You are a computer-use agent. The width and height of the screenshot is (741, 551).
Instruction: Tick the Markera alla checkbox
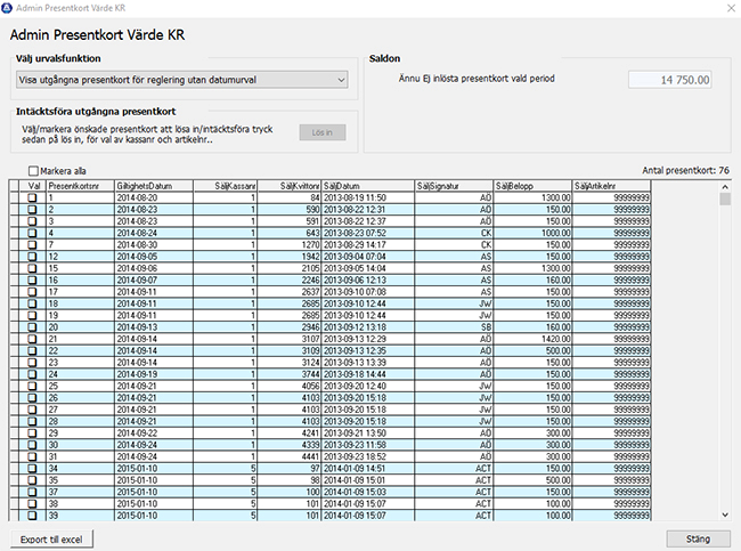tap(34, 171)
